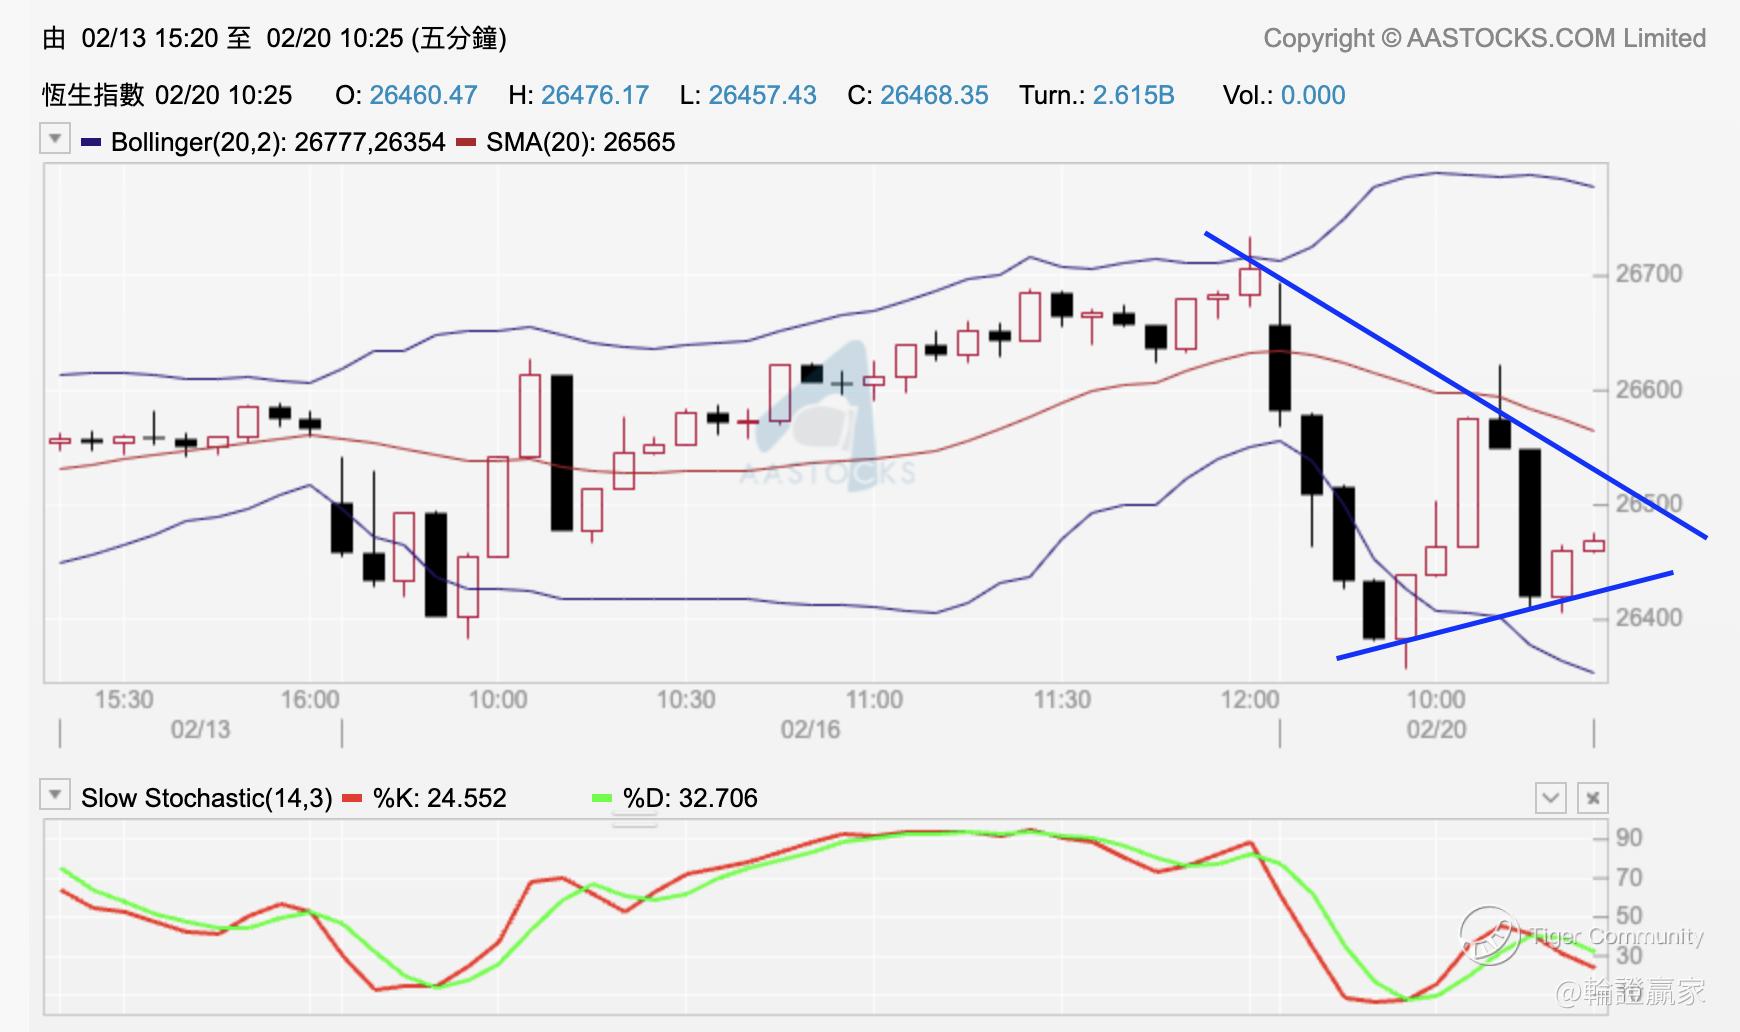This screenshot has height=1032, width=1740.
Task: Click the low price 26457.43
Action: coord(763,95)
